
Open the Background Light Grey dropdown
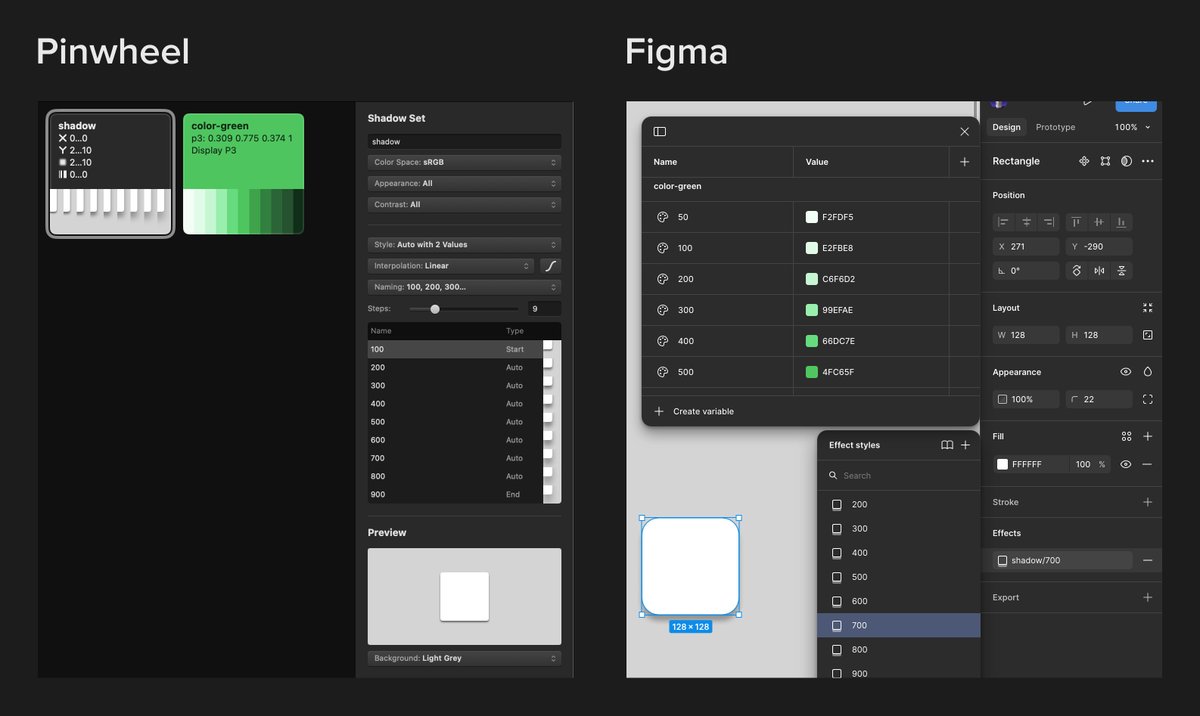pyautogui.click(x=464, y=658)
